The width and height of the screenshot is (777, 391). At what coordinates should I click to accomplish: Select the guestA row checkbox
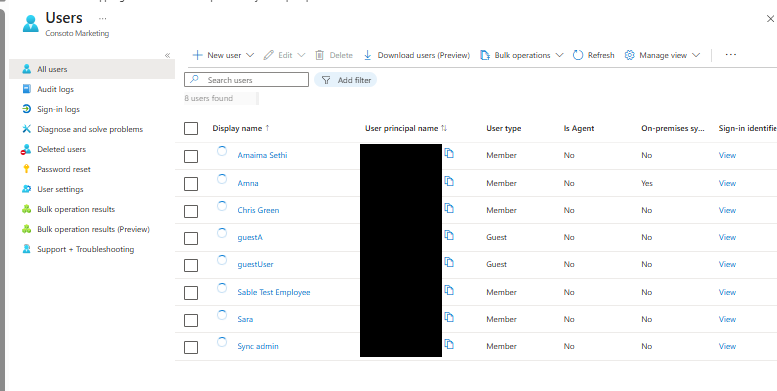(191, 238)
